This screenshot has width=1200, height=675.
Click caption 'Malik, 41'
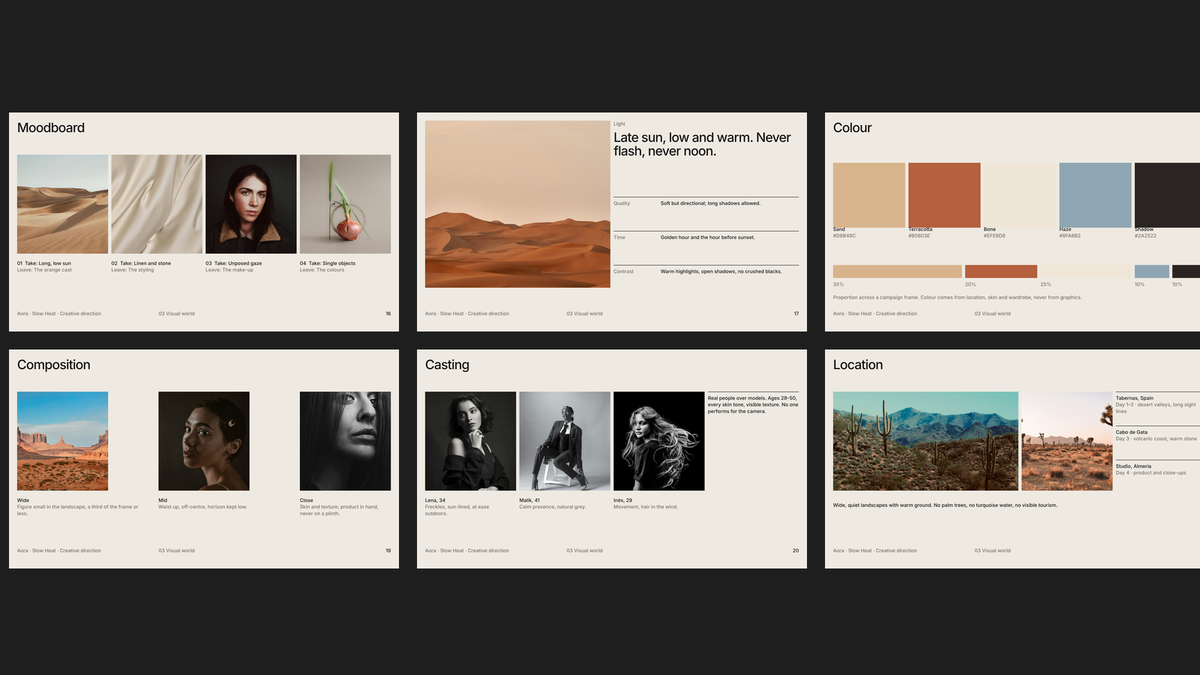click(529, 500)
